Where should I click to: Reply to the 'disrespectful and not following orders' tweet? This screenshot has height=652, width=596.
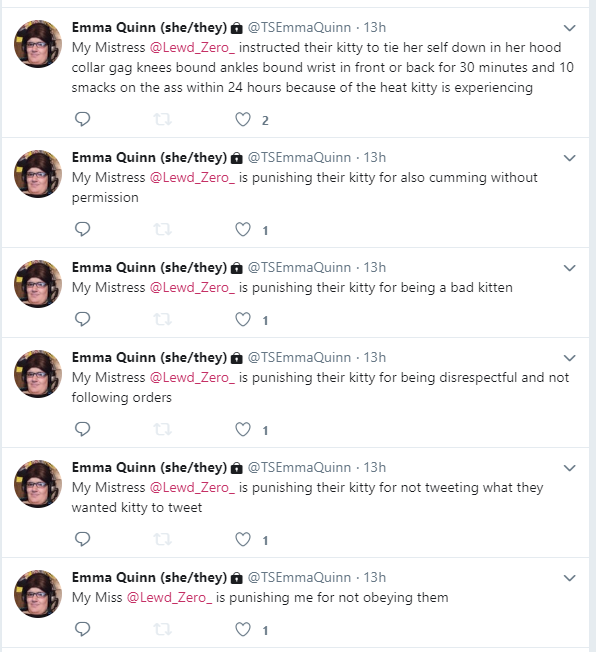pos(82,429)
